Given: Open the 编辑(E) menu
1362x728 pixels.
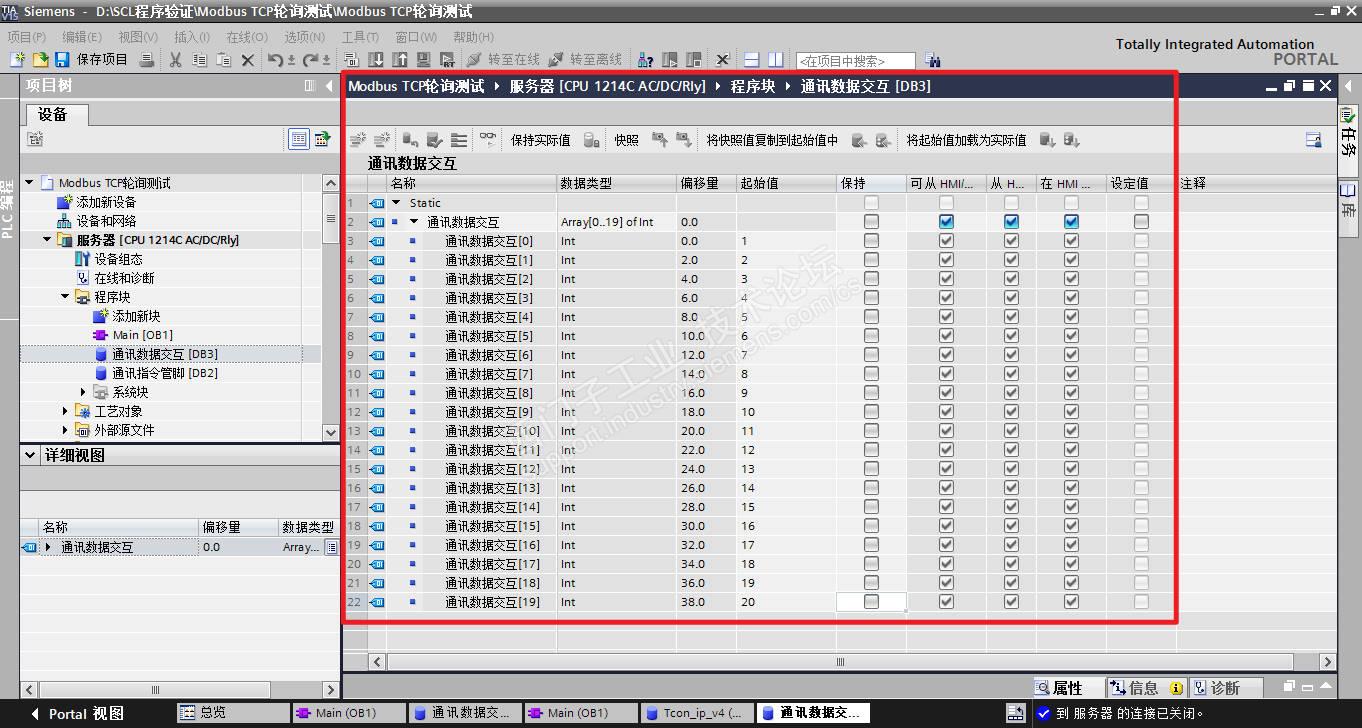Looking at the screenshot, I should (x=82, y=37).
